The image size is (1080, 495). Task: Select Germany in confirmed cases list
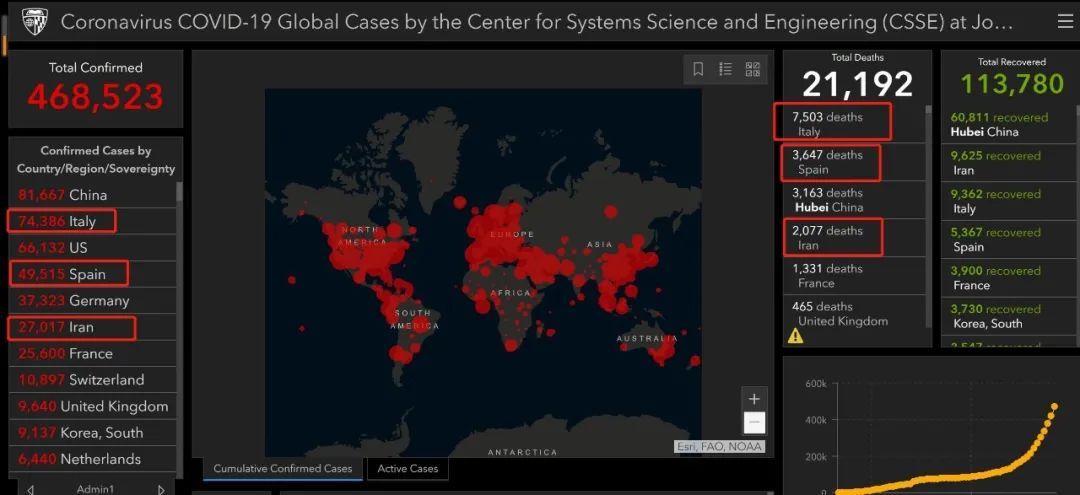93,300
